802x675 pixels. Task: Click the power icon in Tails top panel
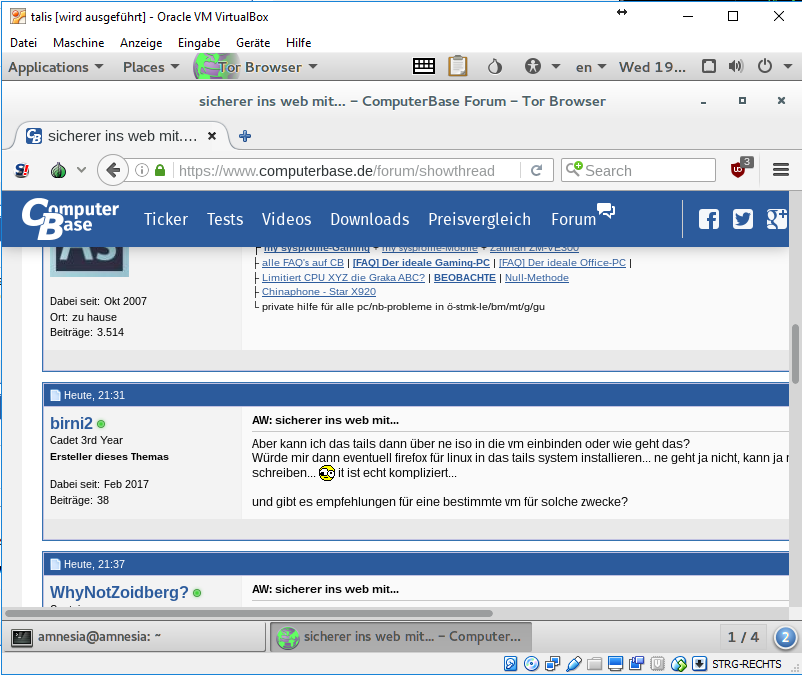click(x=765, y=66)
